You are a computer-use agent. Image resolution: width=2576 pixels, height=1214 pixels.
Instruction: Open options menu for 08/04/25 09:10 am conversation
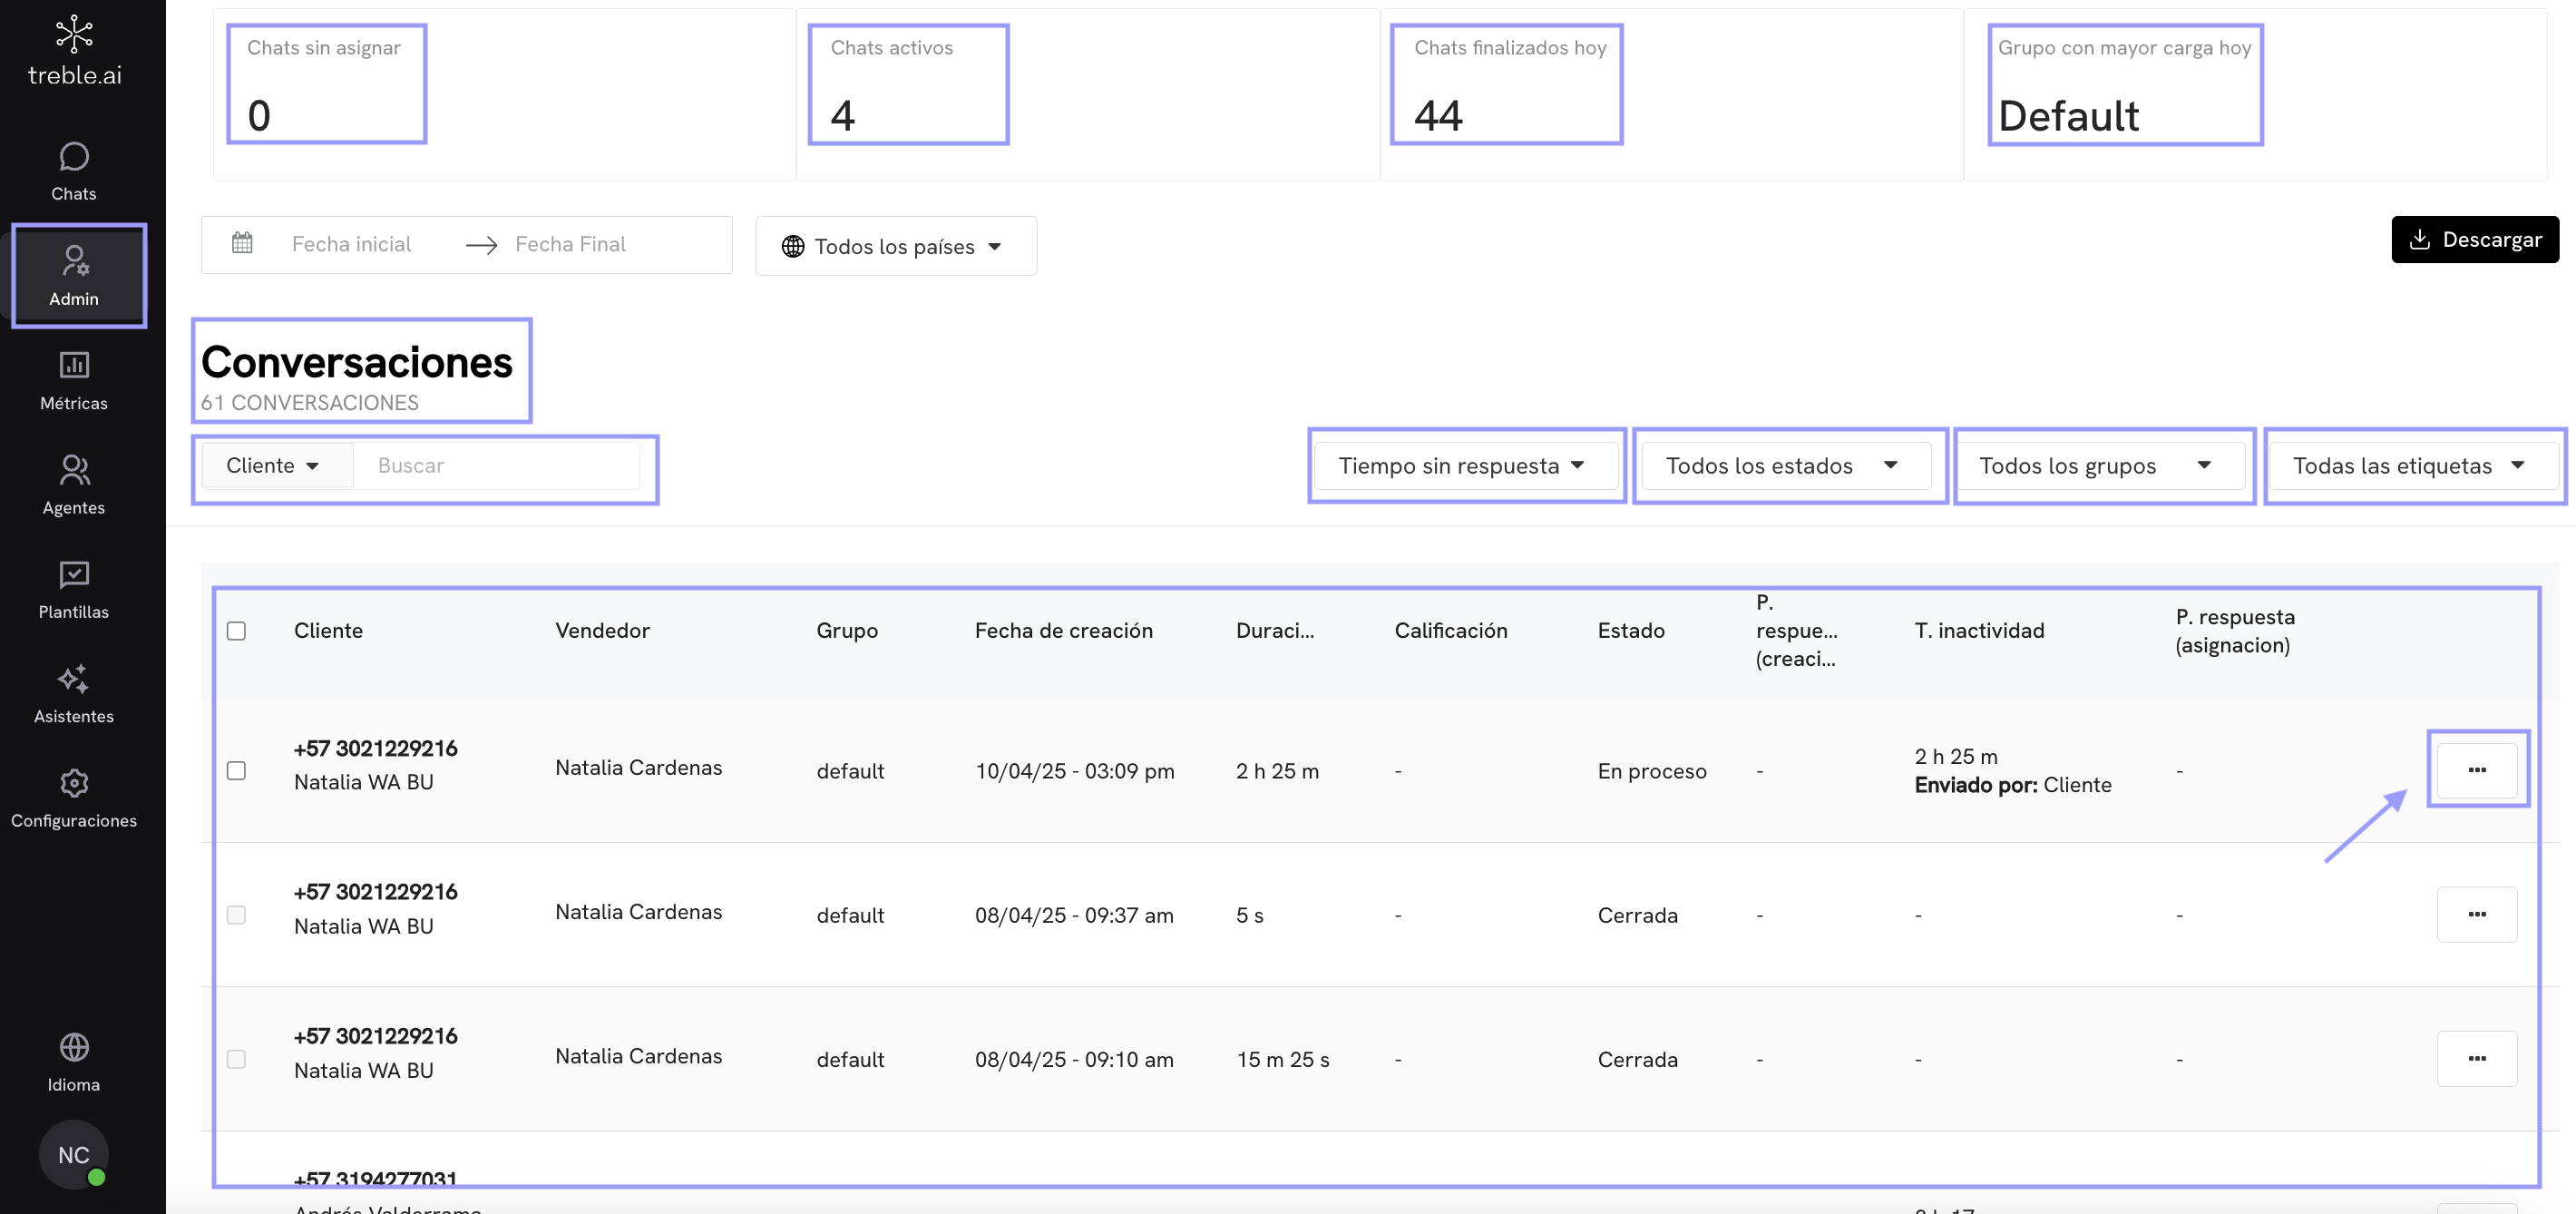click(2476, 1058)
